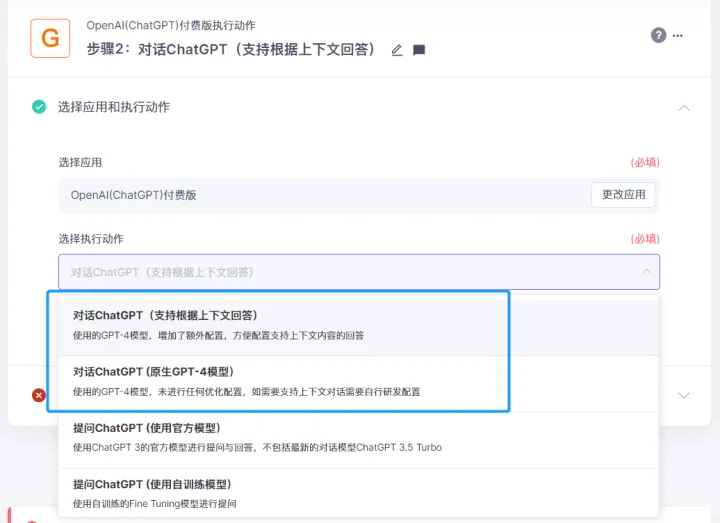The width and height of the screenshot is (720, 523).
Task: Open the comment note icon beside step title
Action: pyautogui.click(x=419, y=50)
